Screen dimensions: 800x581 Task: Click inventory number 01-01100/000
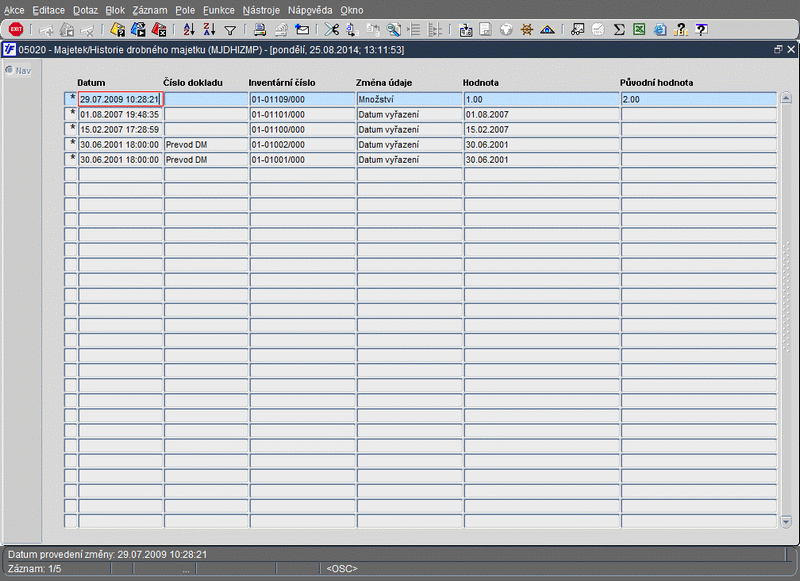click(302, 129)
